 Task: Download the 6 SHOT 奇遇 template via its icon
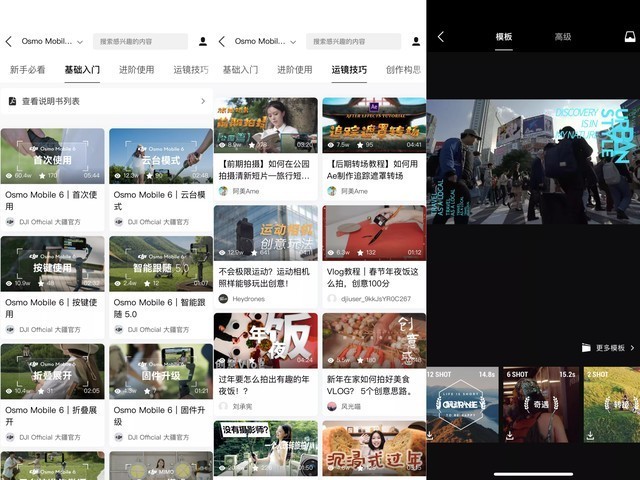(509, 436)
